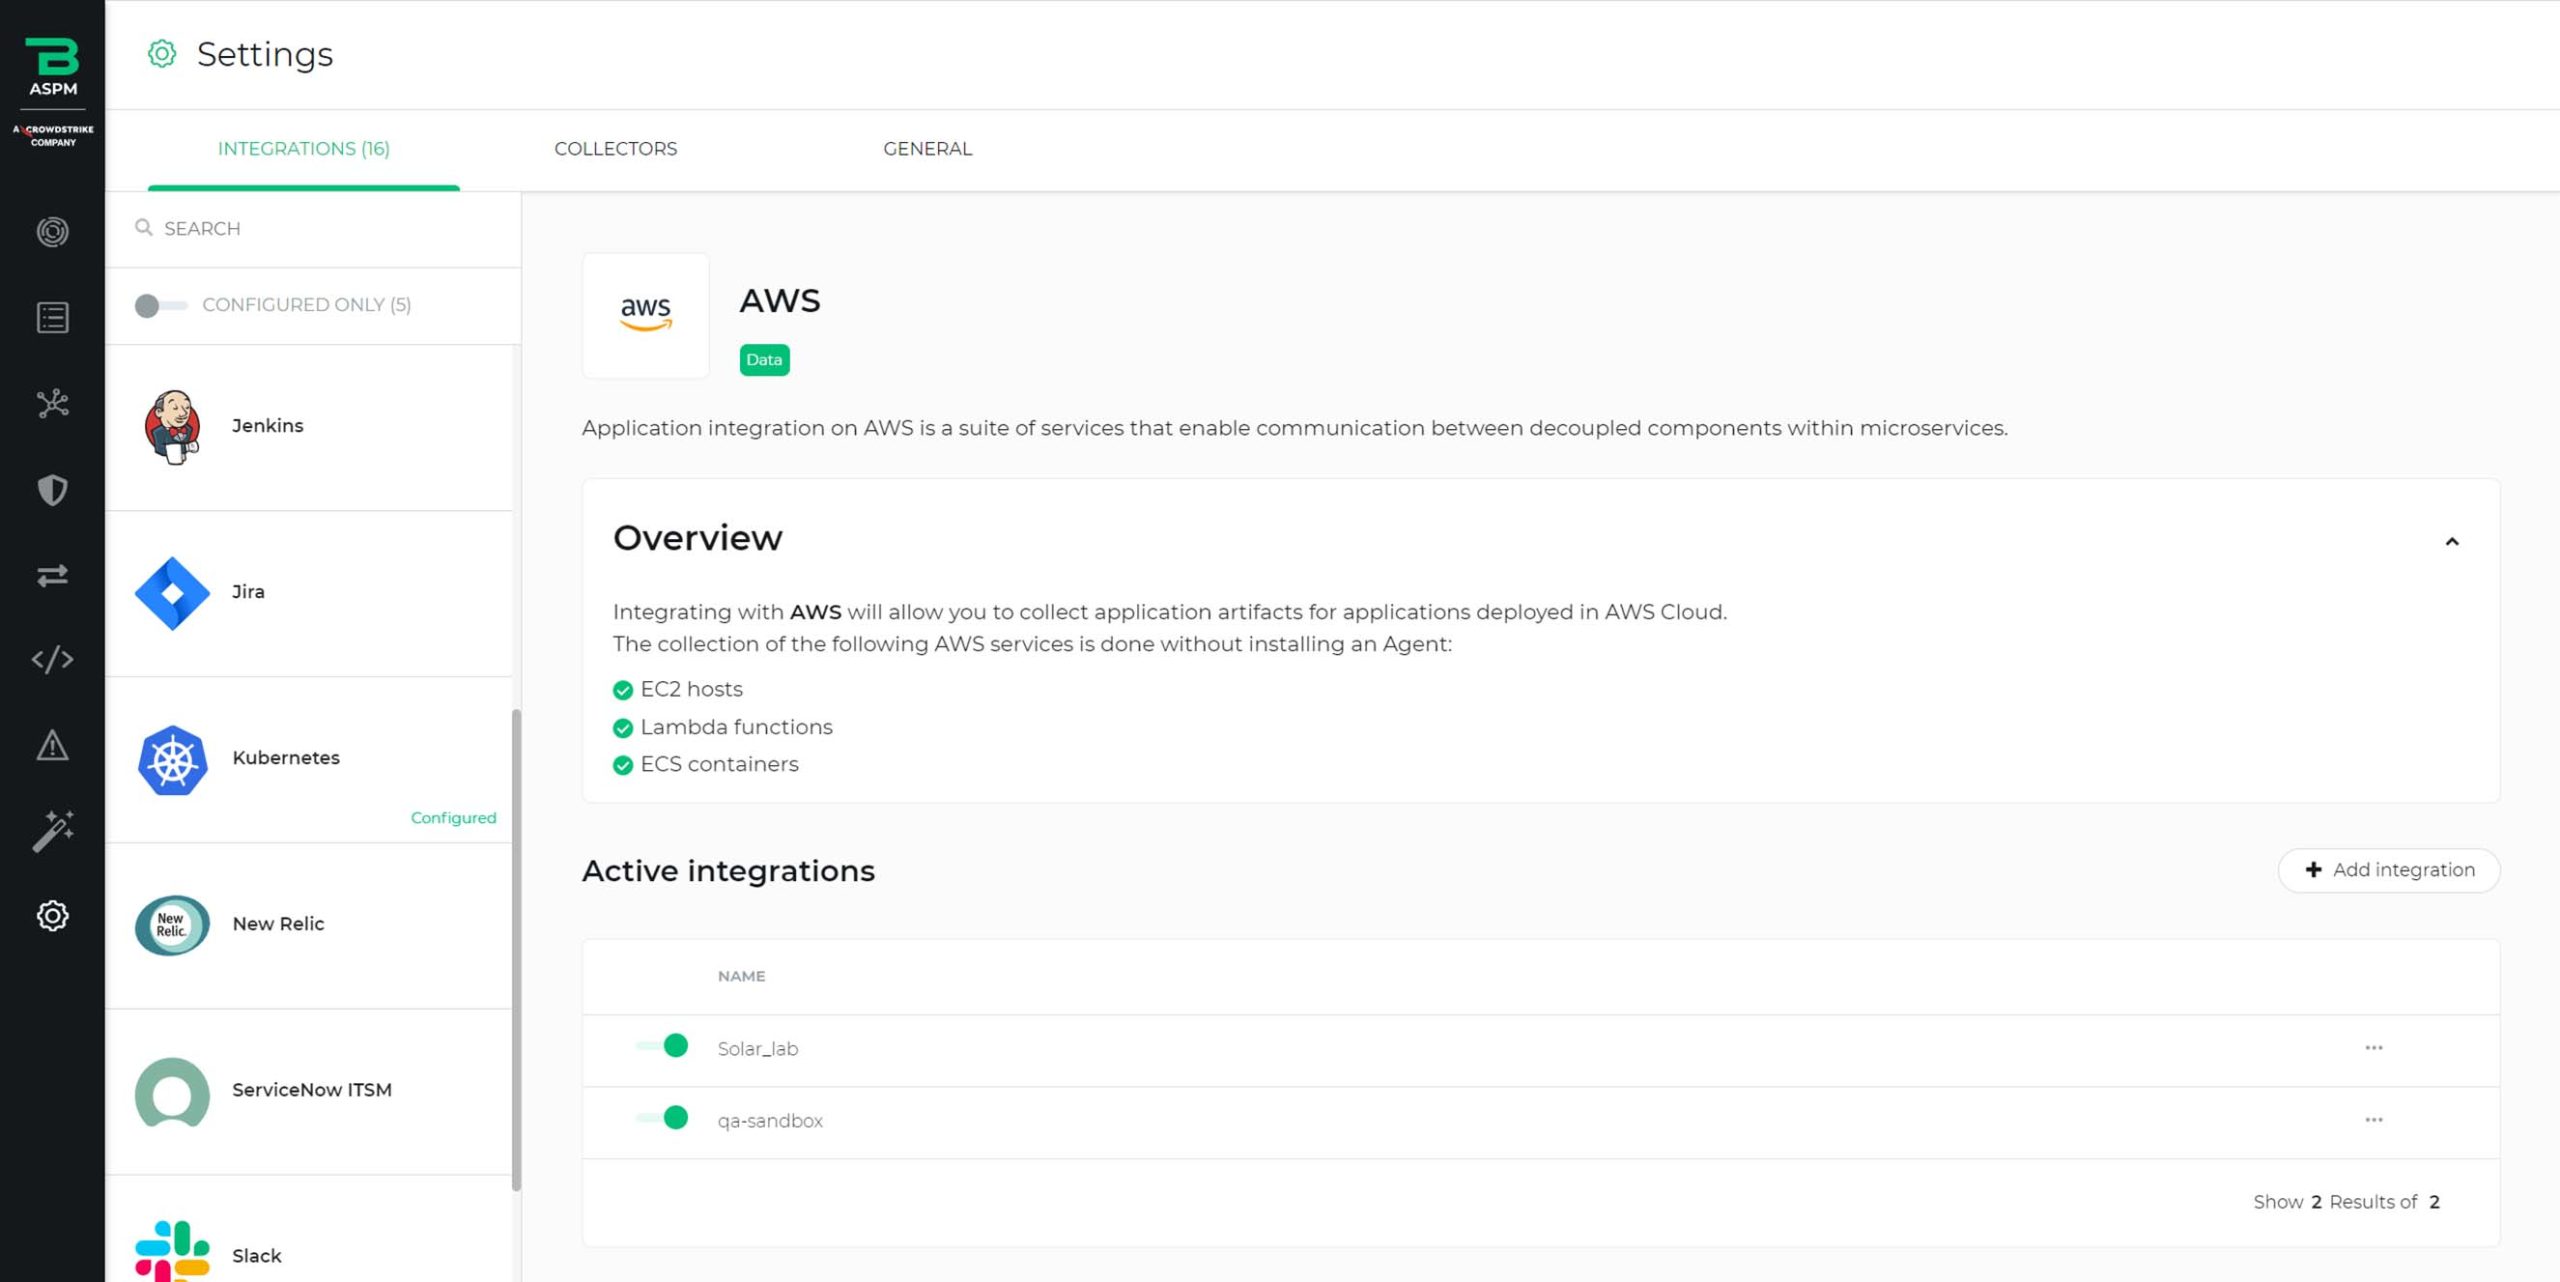Image resolution: width=2560 pixels, height=1282 pixels.
Task: Select the Jira integration entry
Action: [x=308, y=594]
